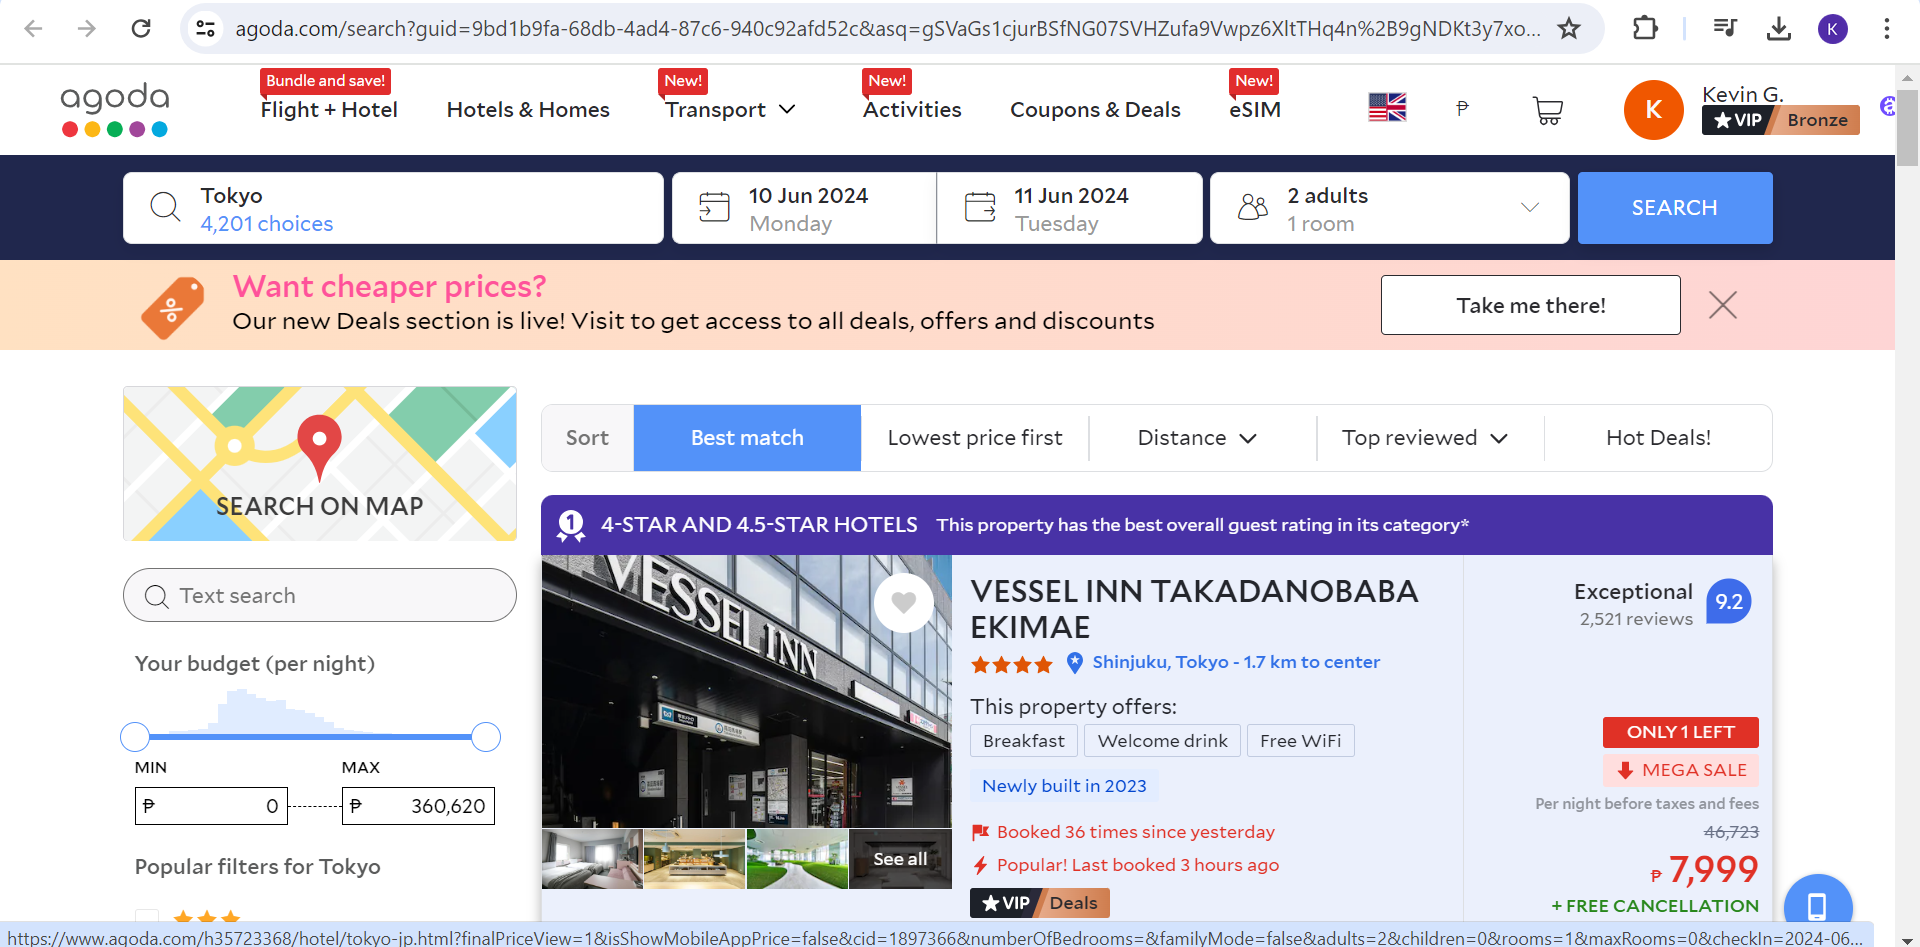Screen dimensions: 1920x947
Task: Click the guests icon in occupancy box
Action: point(1253,207)
